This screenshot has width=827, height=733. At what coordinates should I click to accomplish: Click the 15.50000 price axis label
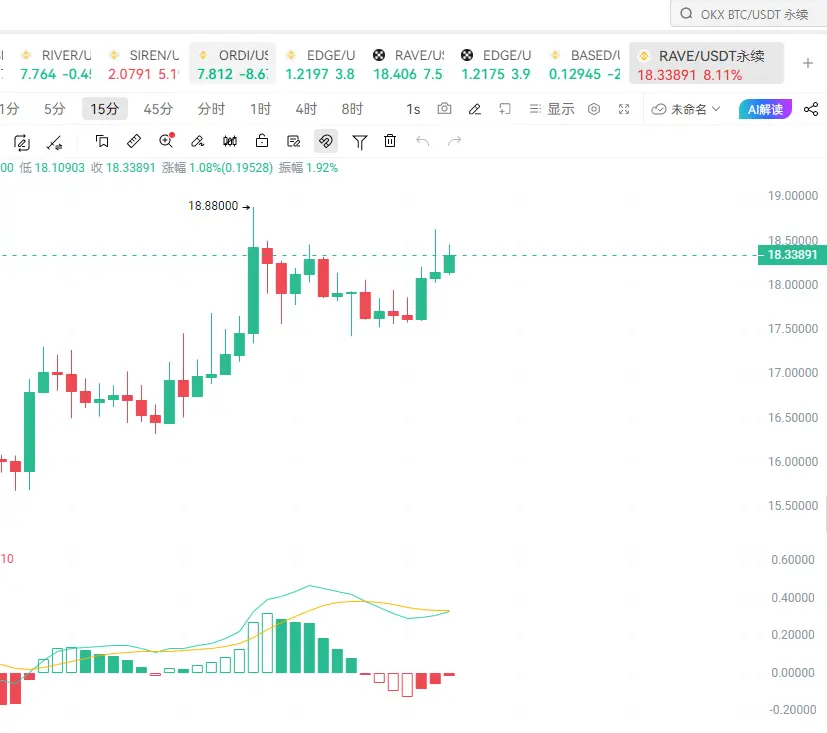(x=793, y=506)
